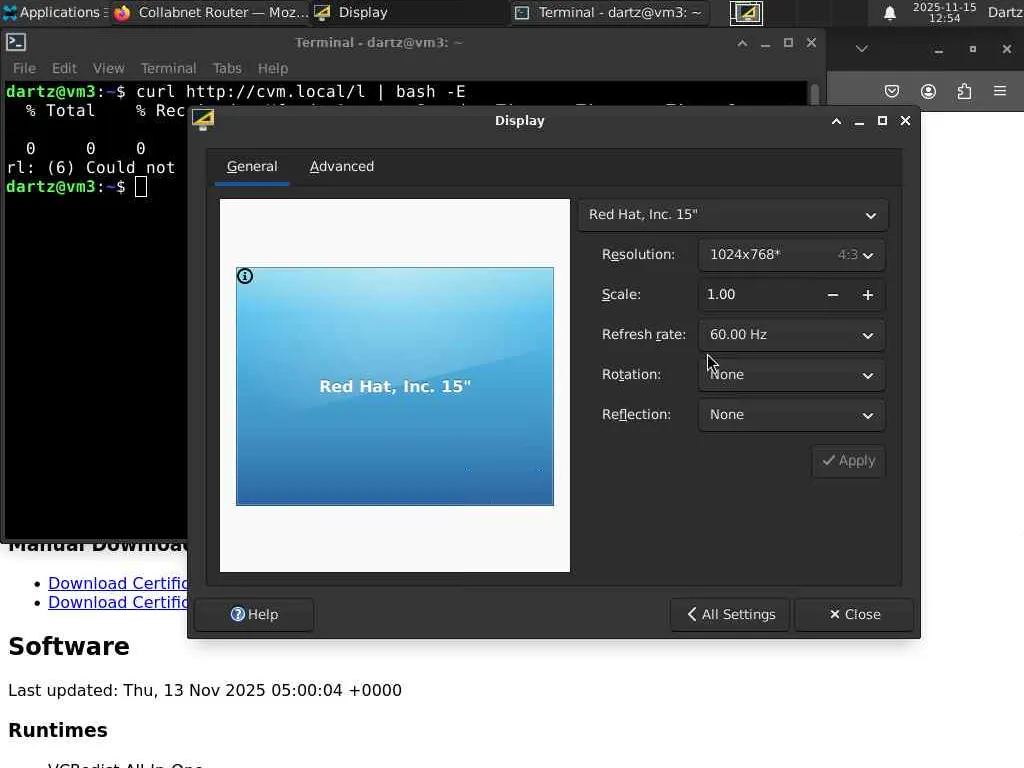Viewport: 1024px width, 768px height.
Task: Open the Red Hat, Inc. 15" monitor dropdown
Action: [733, 215]
